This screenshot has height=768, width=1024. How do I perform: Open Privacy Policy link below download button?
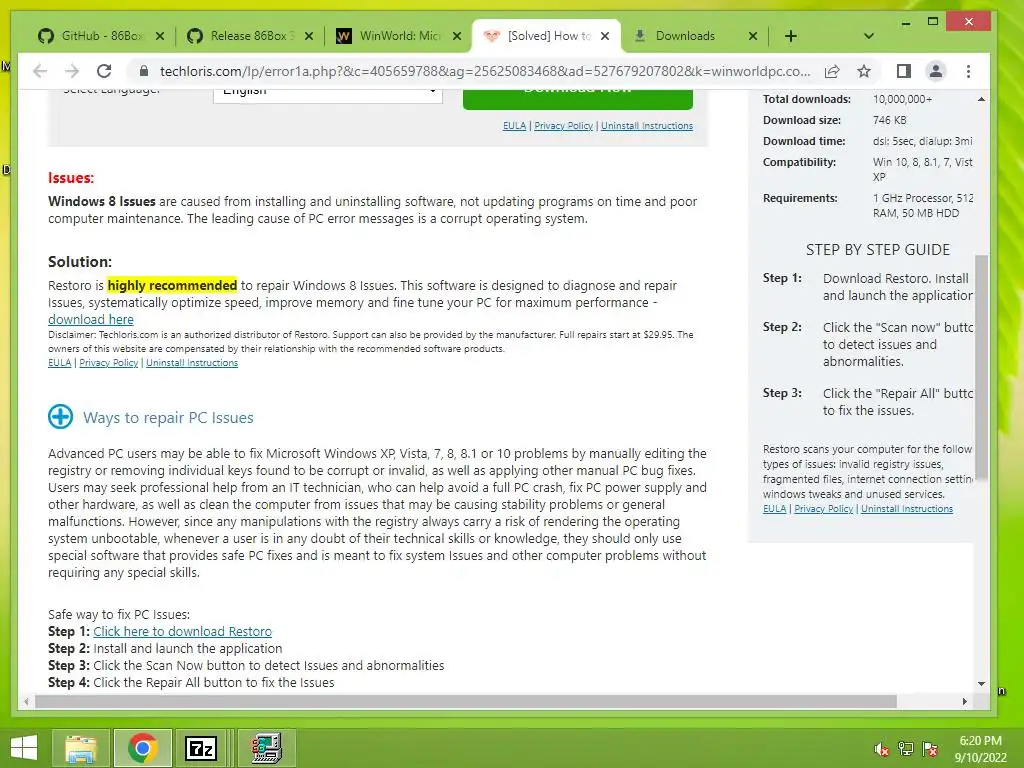coord(564,126)
